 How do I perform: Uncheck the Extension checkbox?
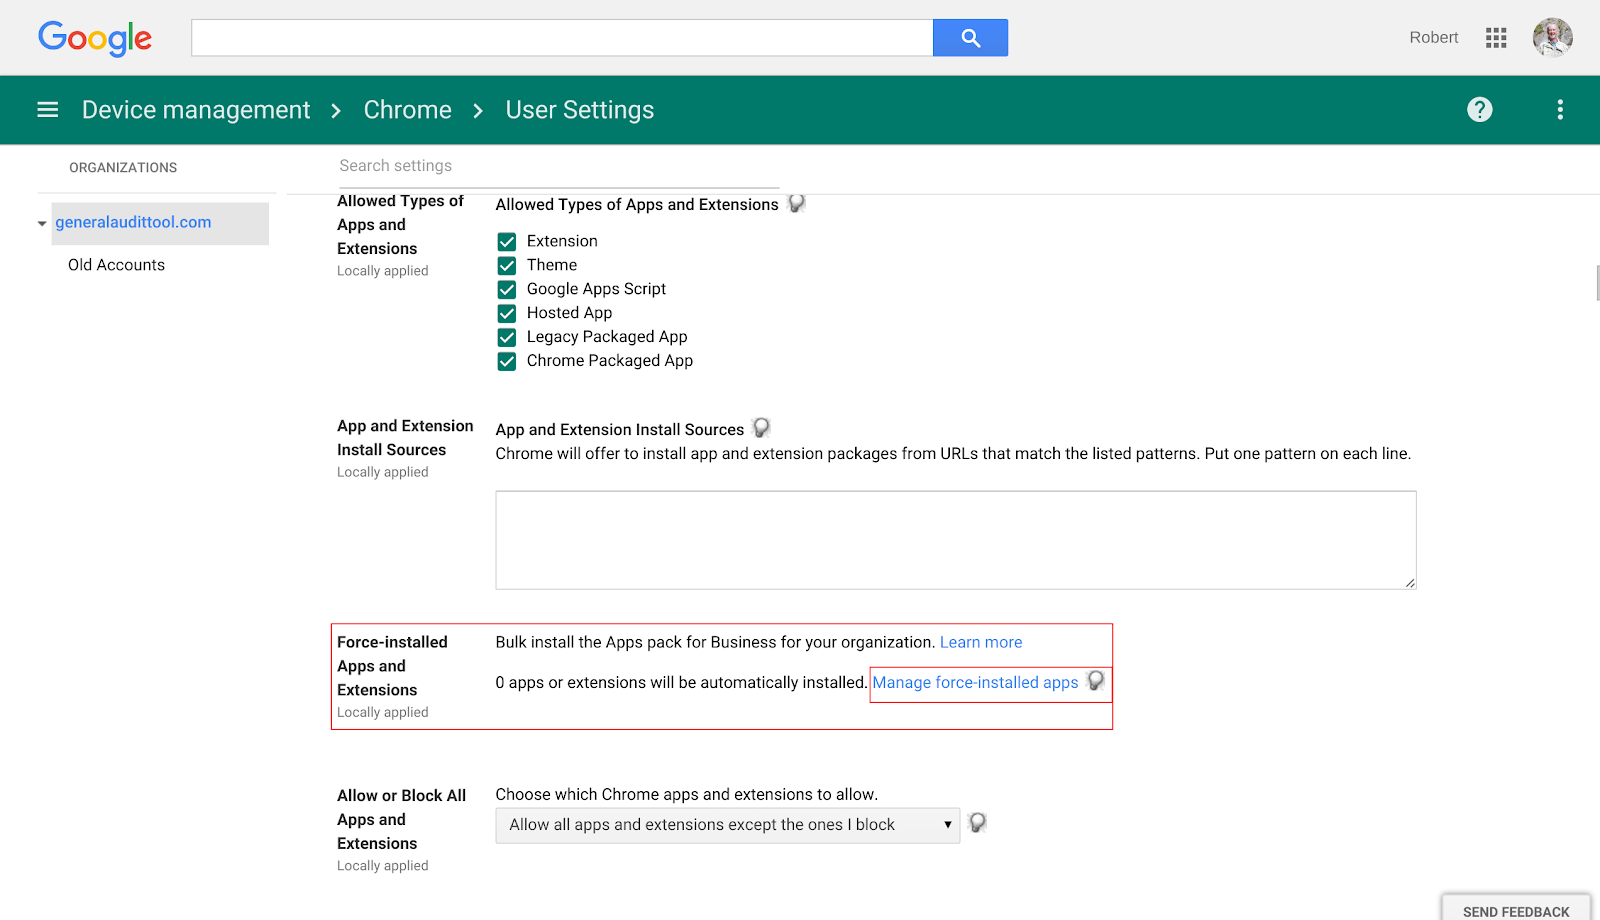pyautogui.click(x=507, y=241)
